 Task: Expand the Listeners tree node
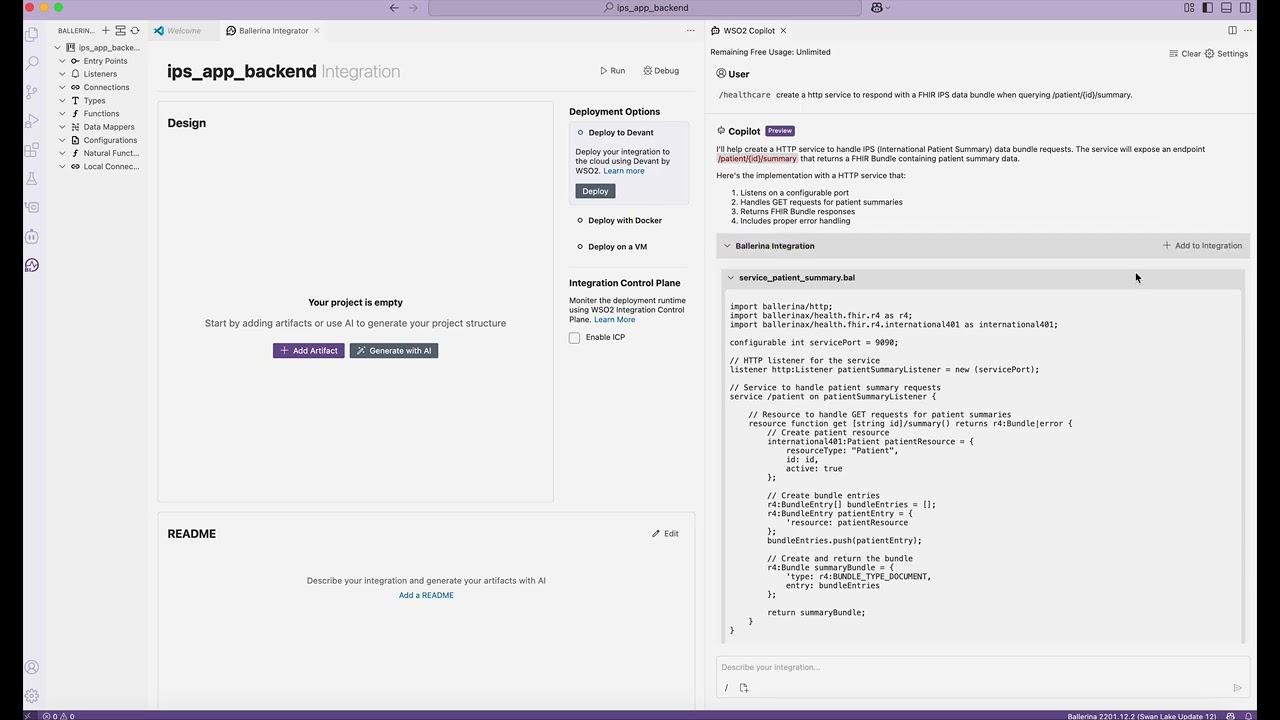63,74
